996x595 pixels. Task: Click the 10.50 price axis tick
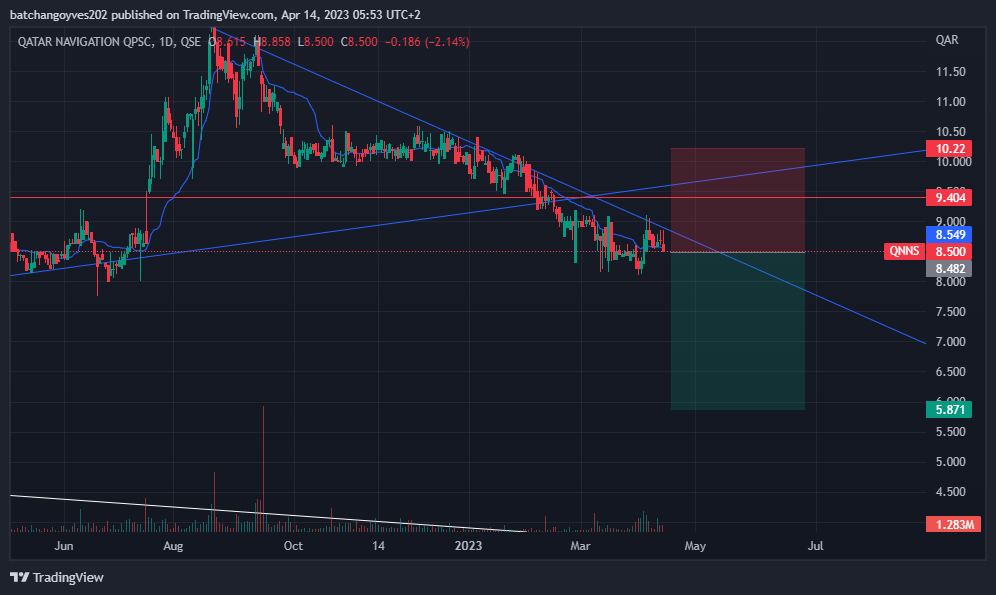pyautogui.click(x=950, y=132)
